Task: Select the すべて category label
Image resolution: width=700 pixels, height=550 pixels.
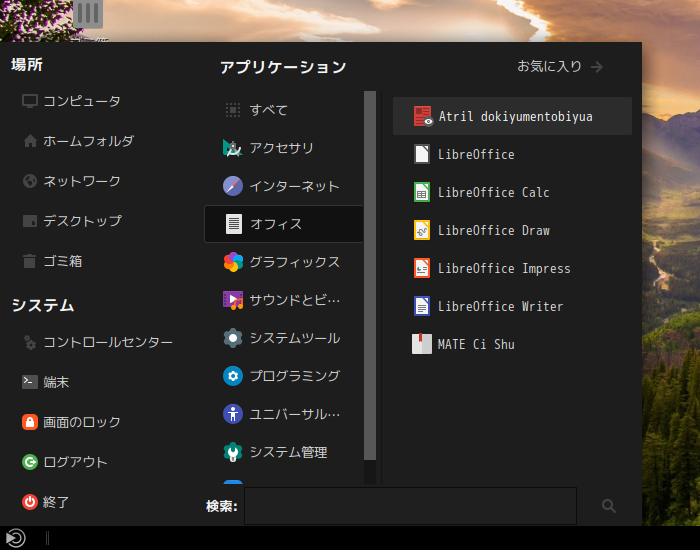Action: [268, 110]
